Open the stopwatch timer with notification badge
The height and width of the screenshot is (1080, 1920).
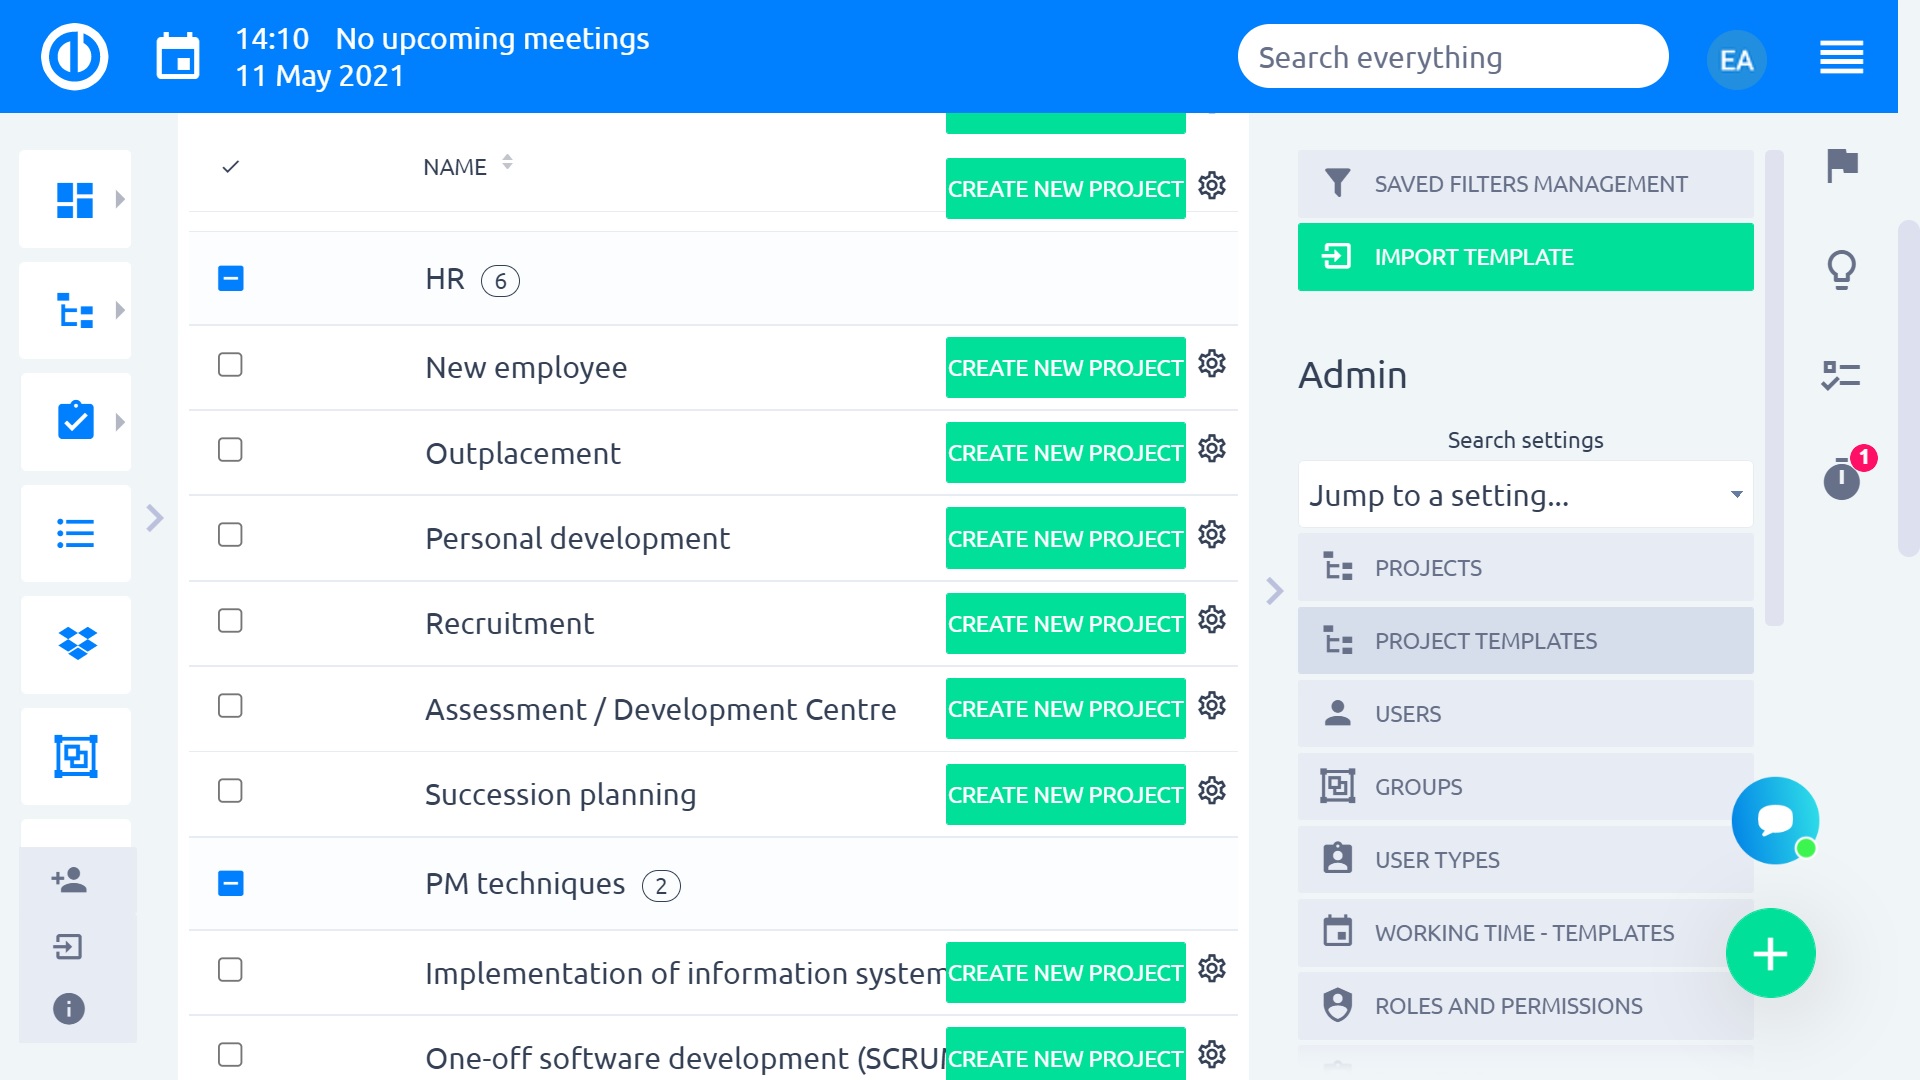coord(1841,479)
